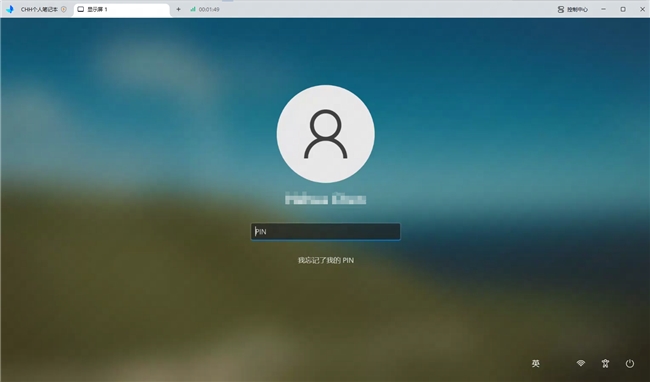Click the 00:01:49 session timer
Viewport: 650px width, 382px height.
coord(209,9)
